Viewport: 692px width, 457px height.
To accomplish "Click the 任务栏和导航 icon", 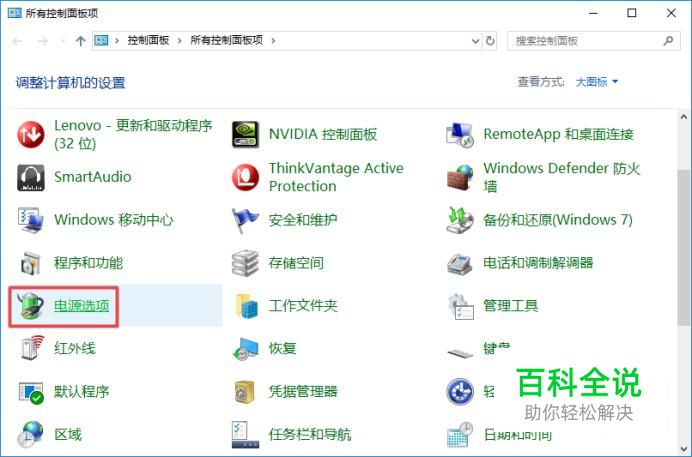I will tap(245, 435).
